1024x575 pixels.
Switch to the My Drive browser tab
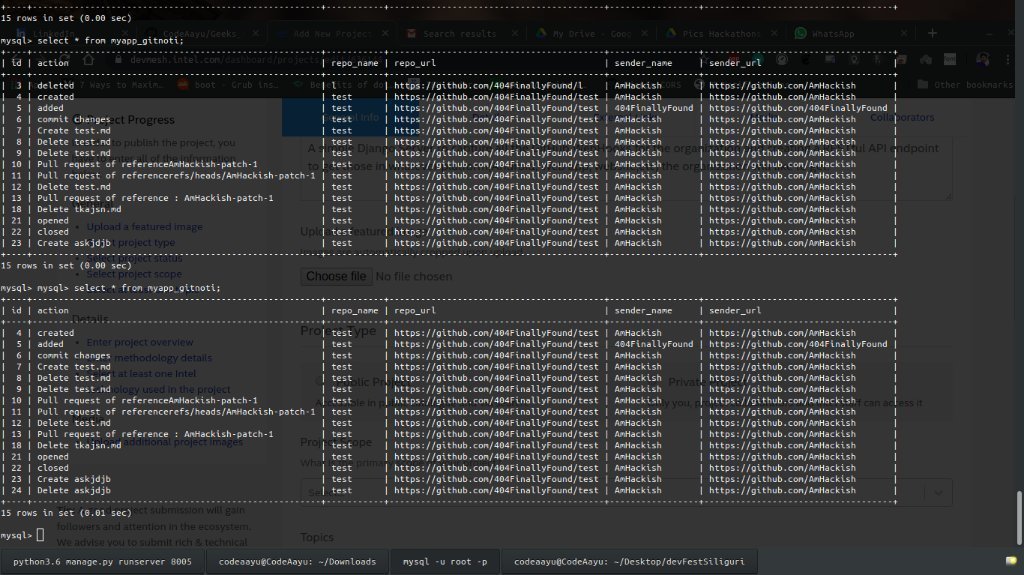592,33
